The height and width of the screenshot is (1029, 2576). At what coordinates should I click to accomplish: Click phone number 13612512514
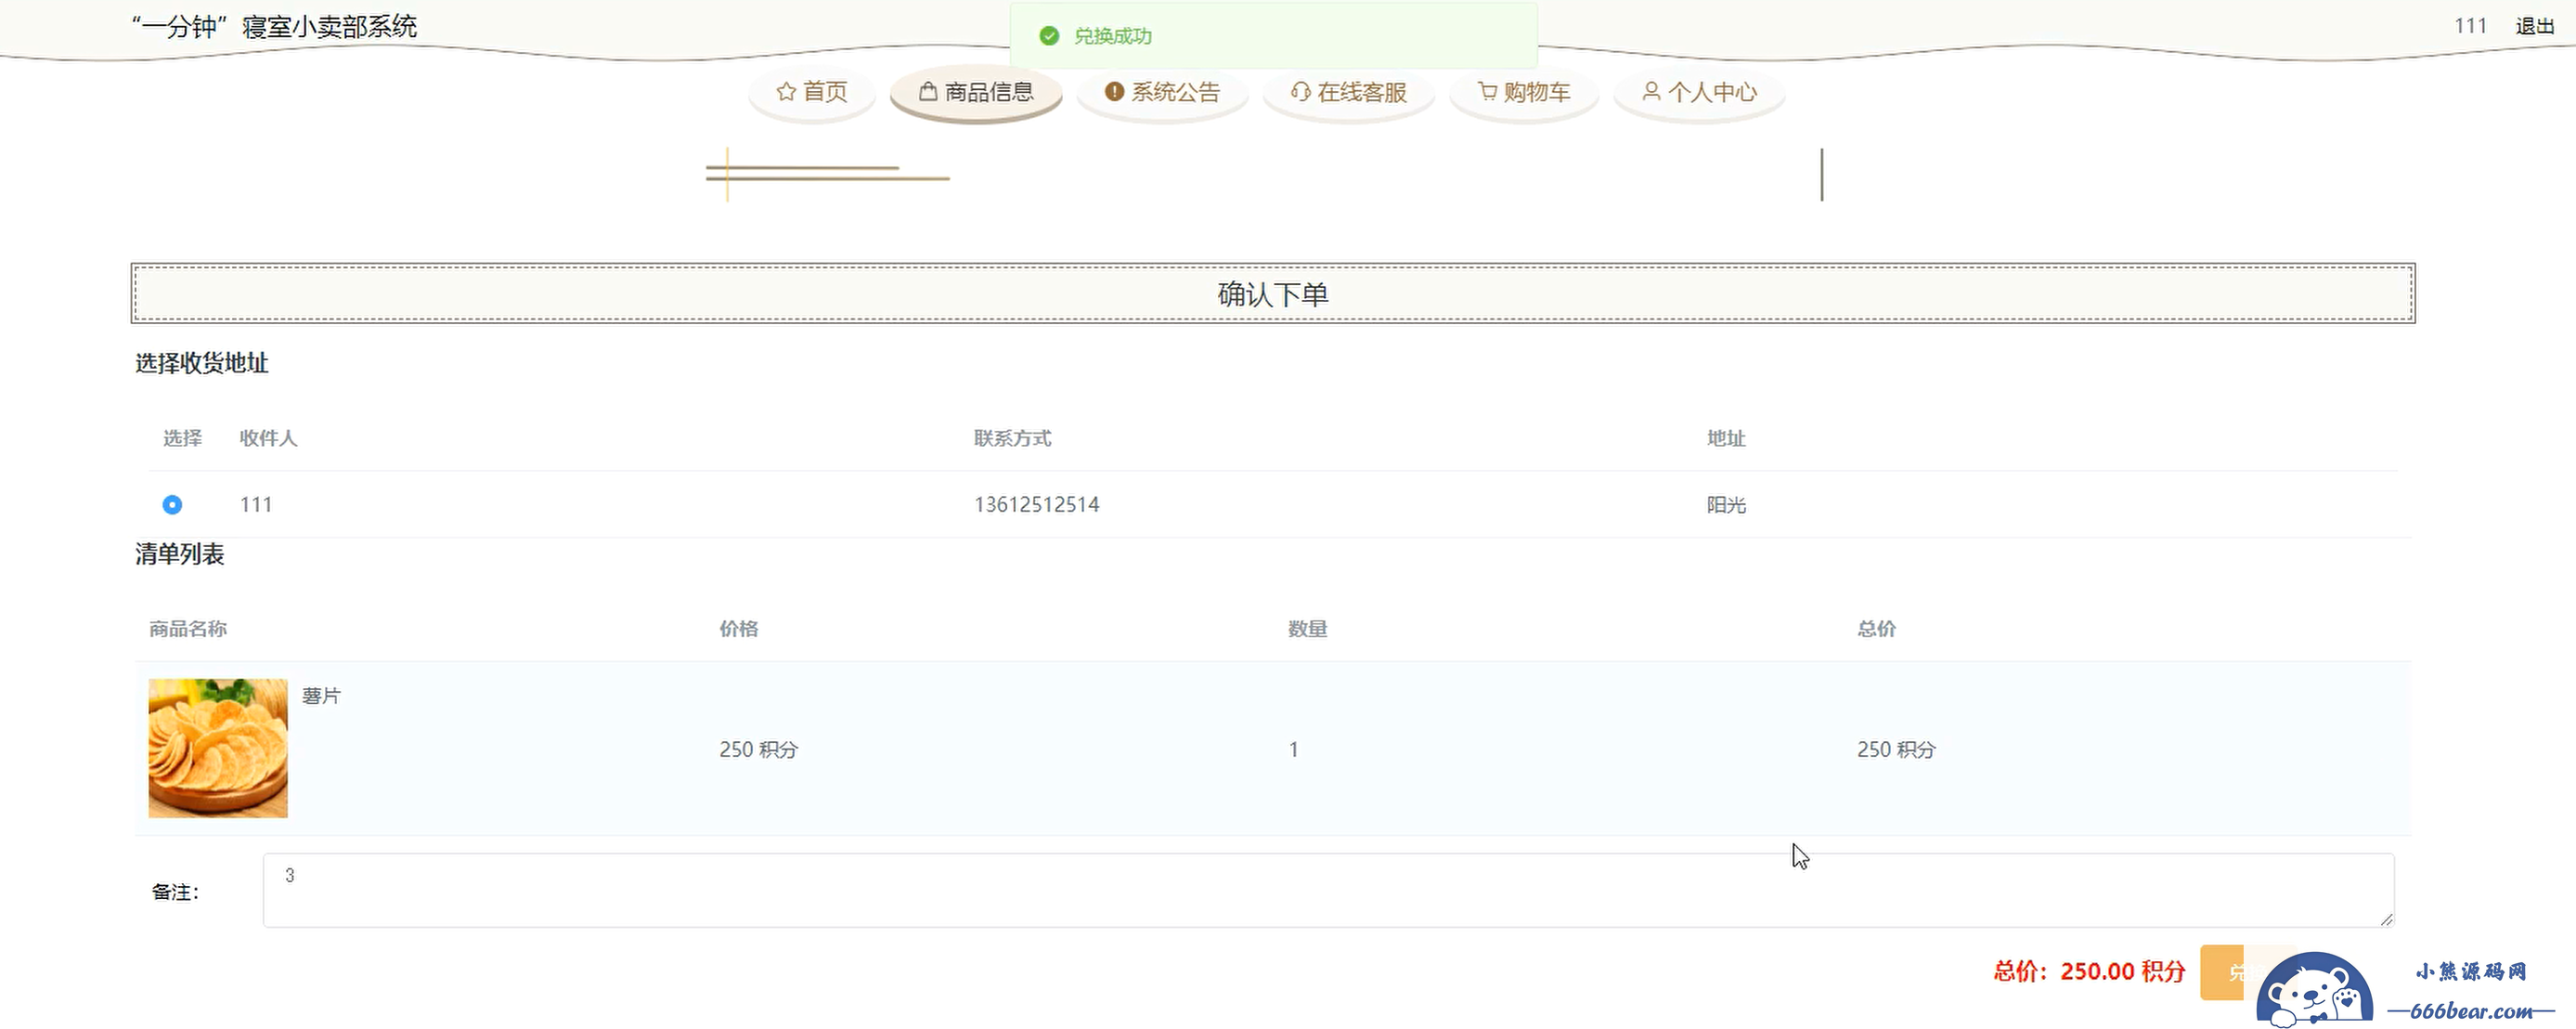pyautogui.click(x=1036, y=504)
